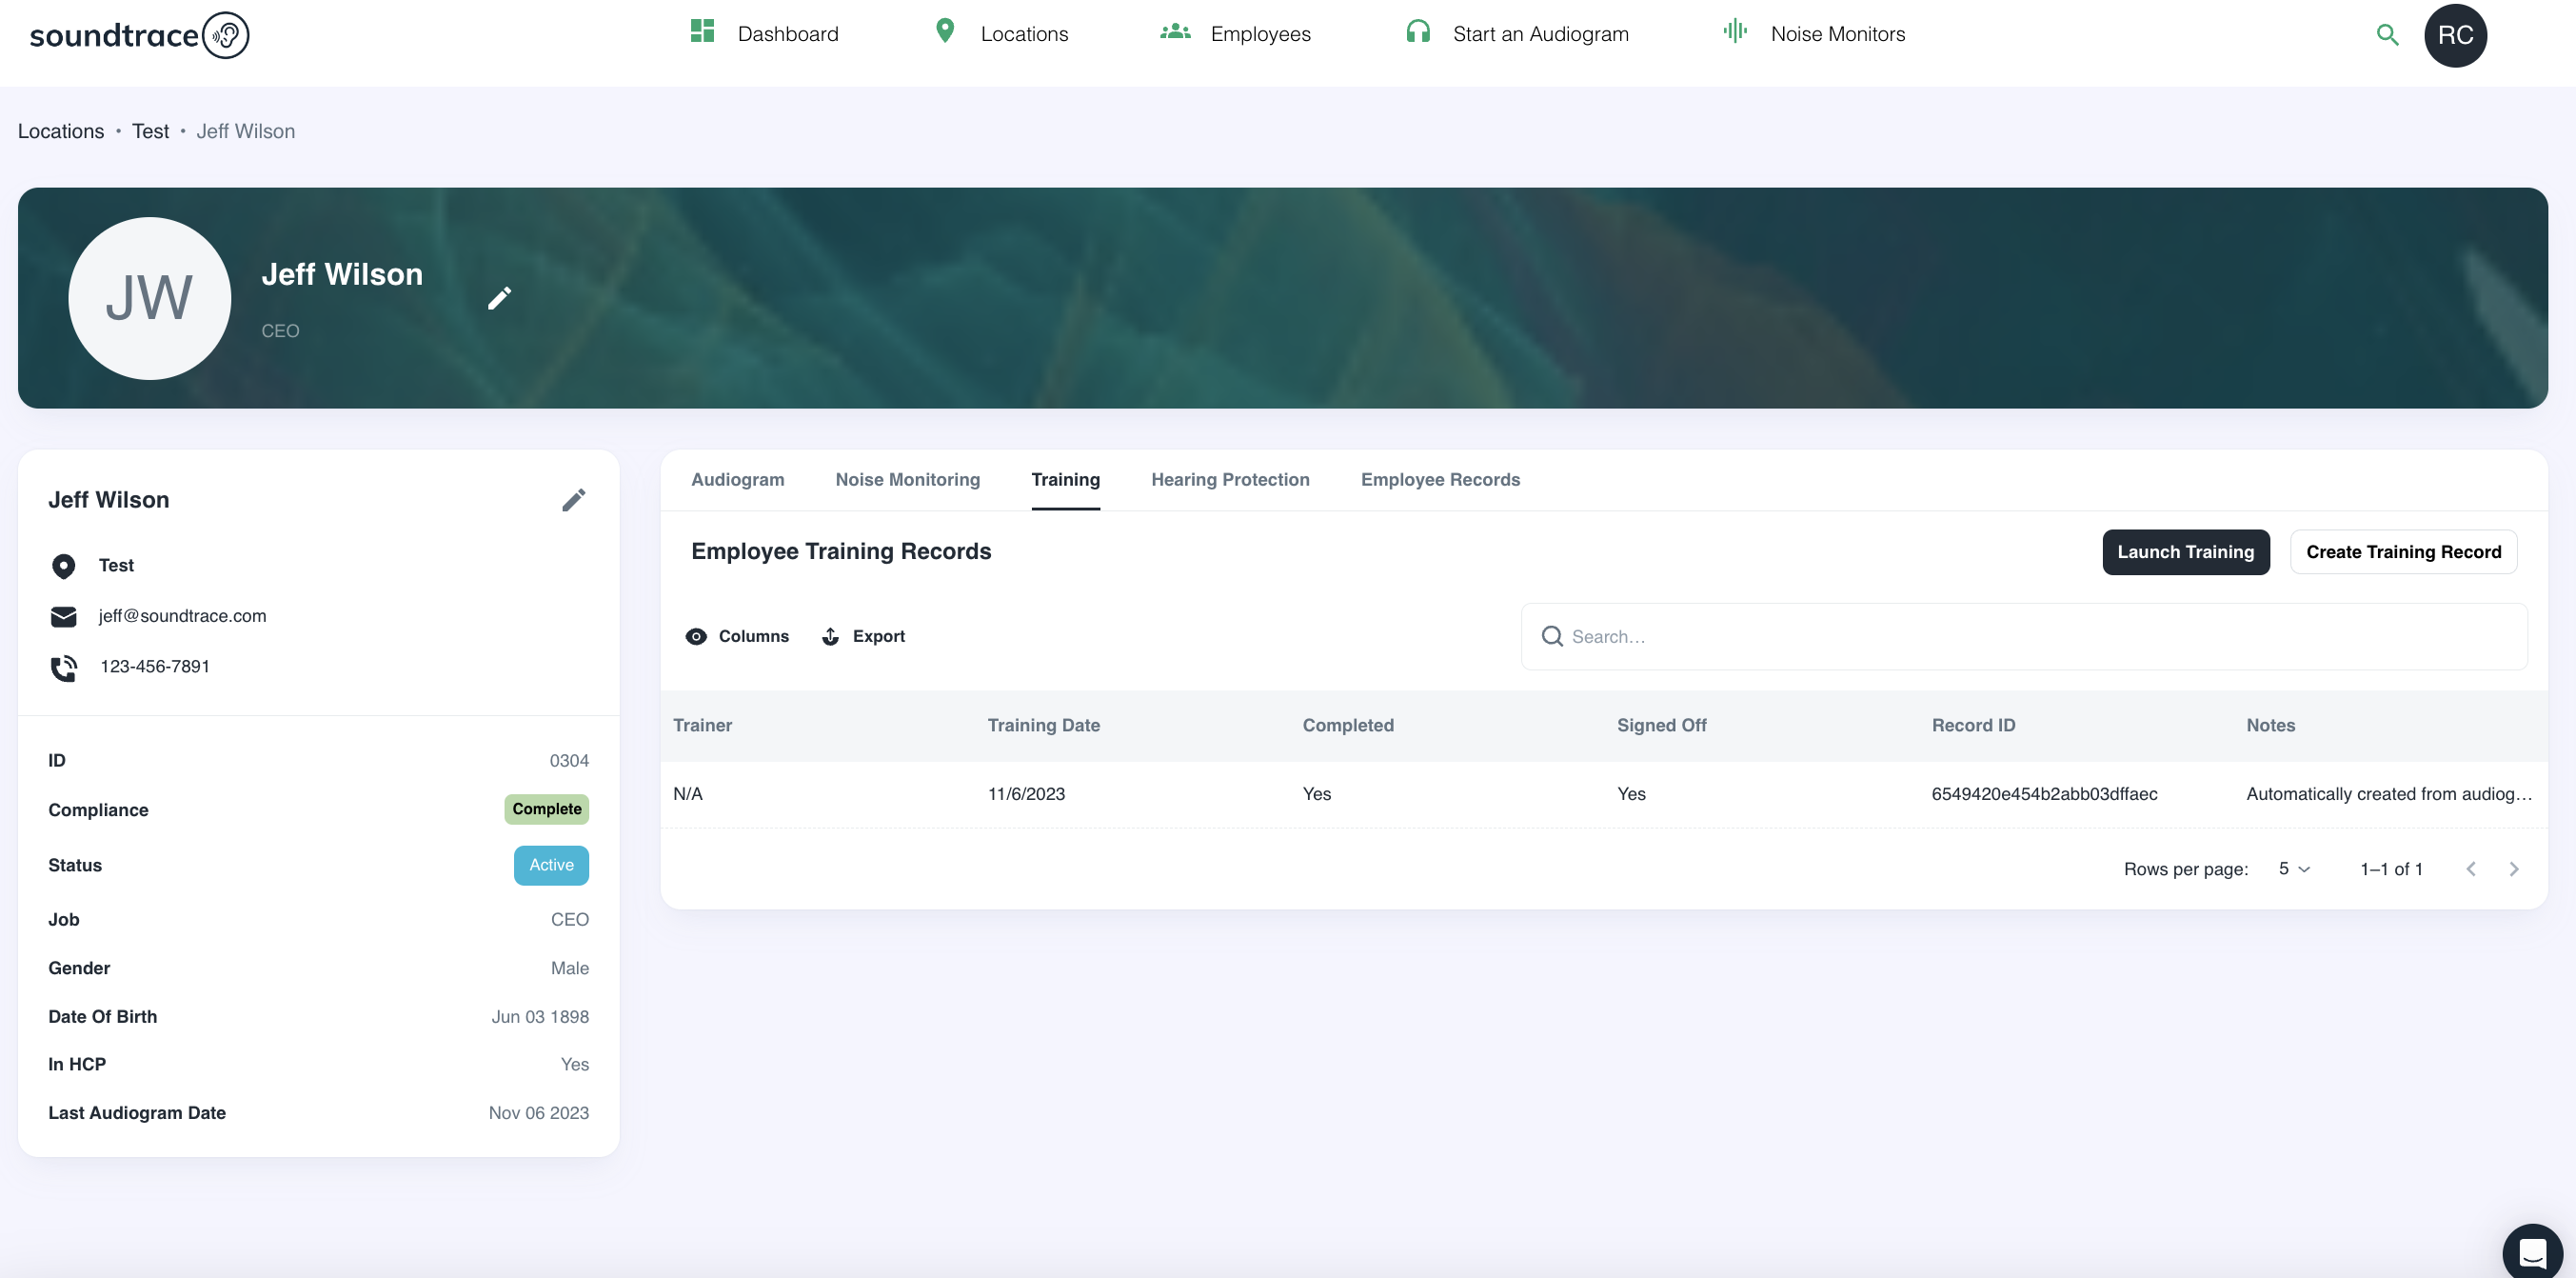Open the search magnifier in the top bar

pyautogui.click(x=2387, y=35)
